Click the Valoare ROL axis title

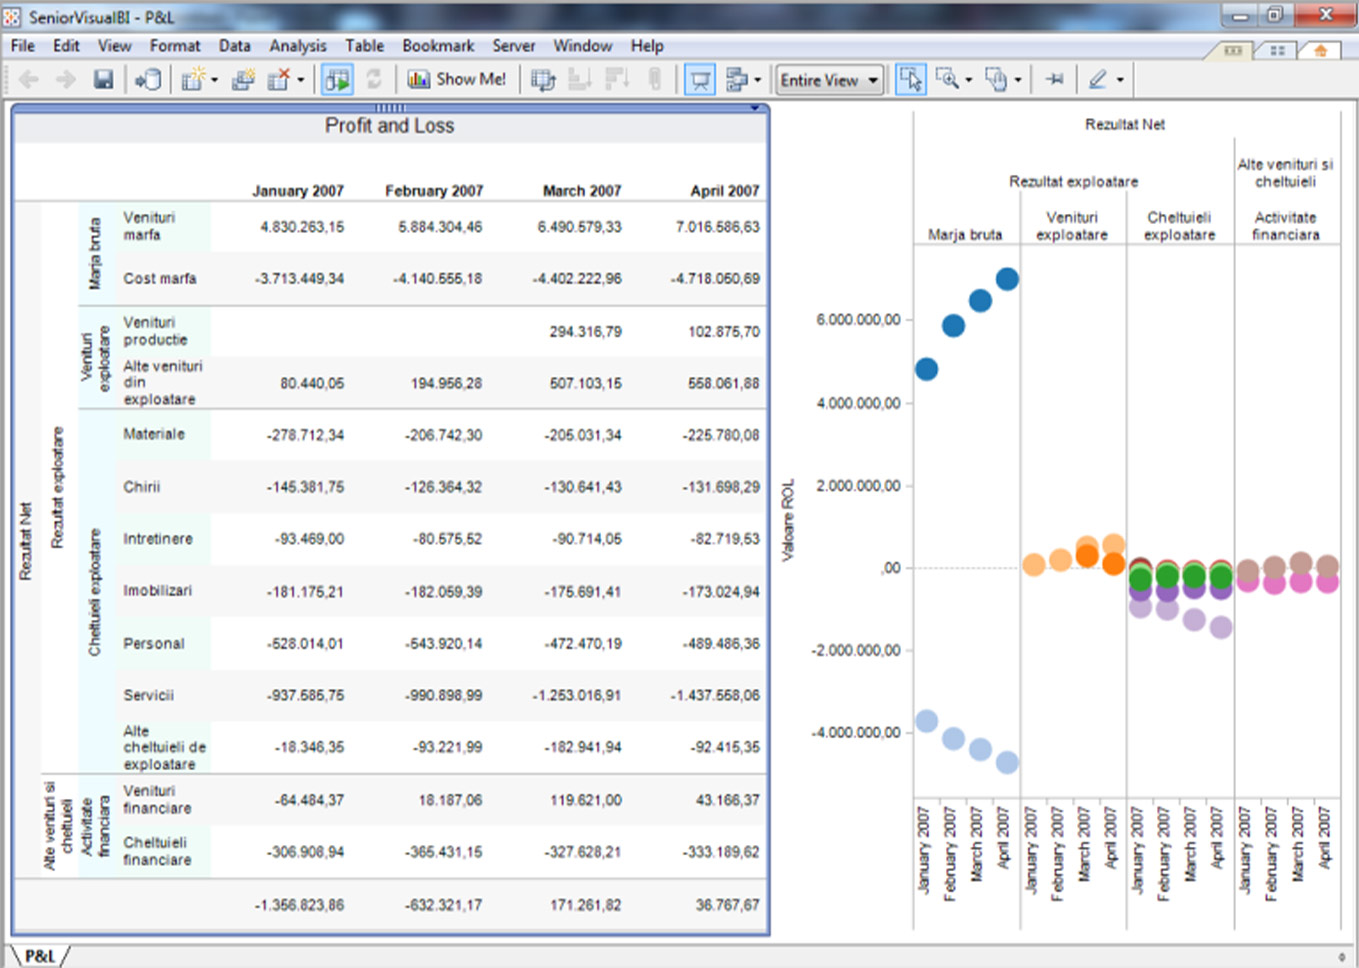coord(788,519)
